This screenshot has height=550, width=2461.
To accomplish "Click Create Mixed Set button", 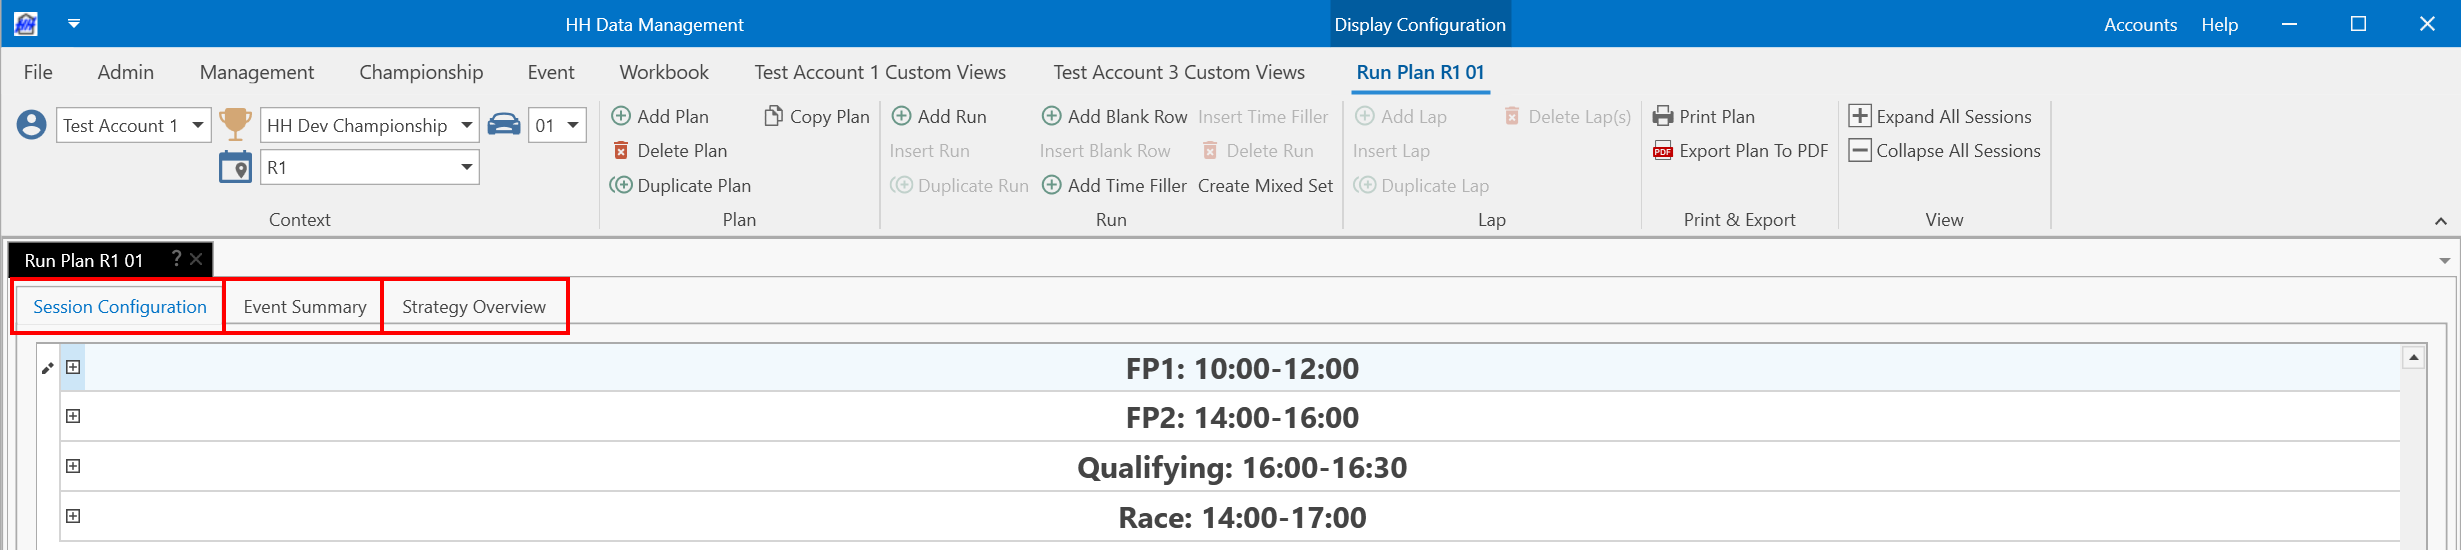I will coord(1265,185).
